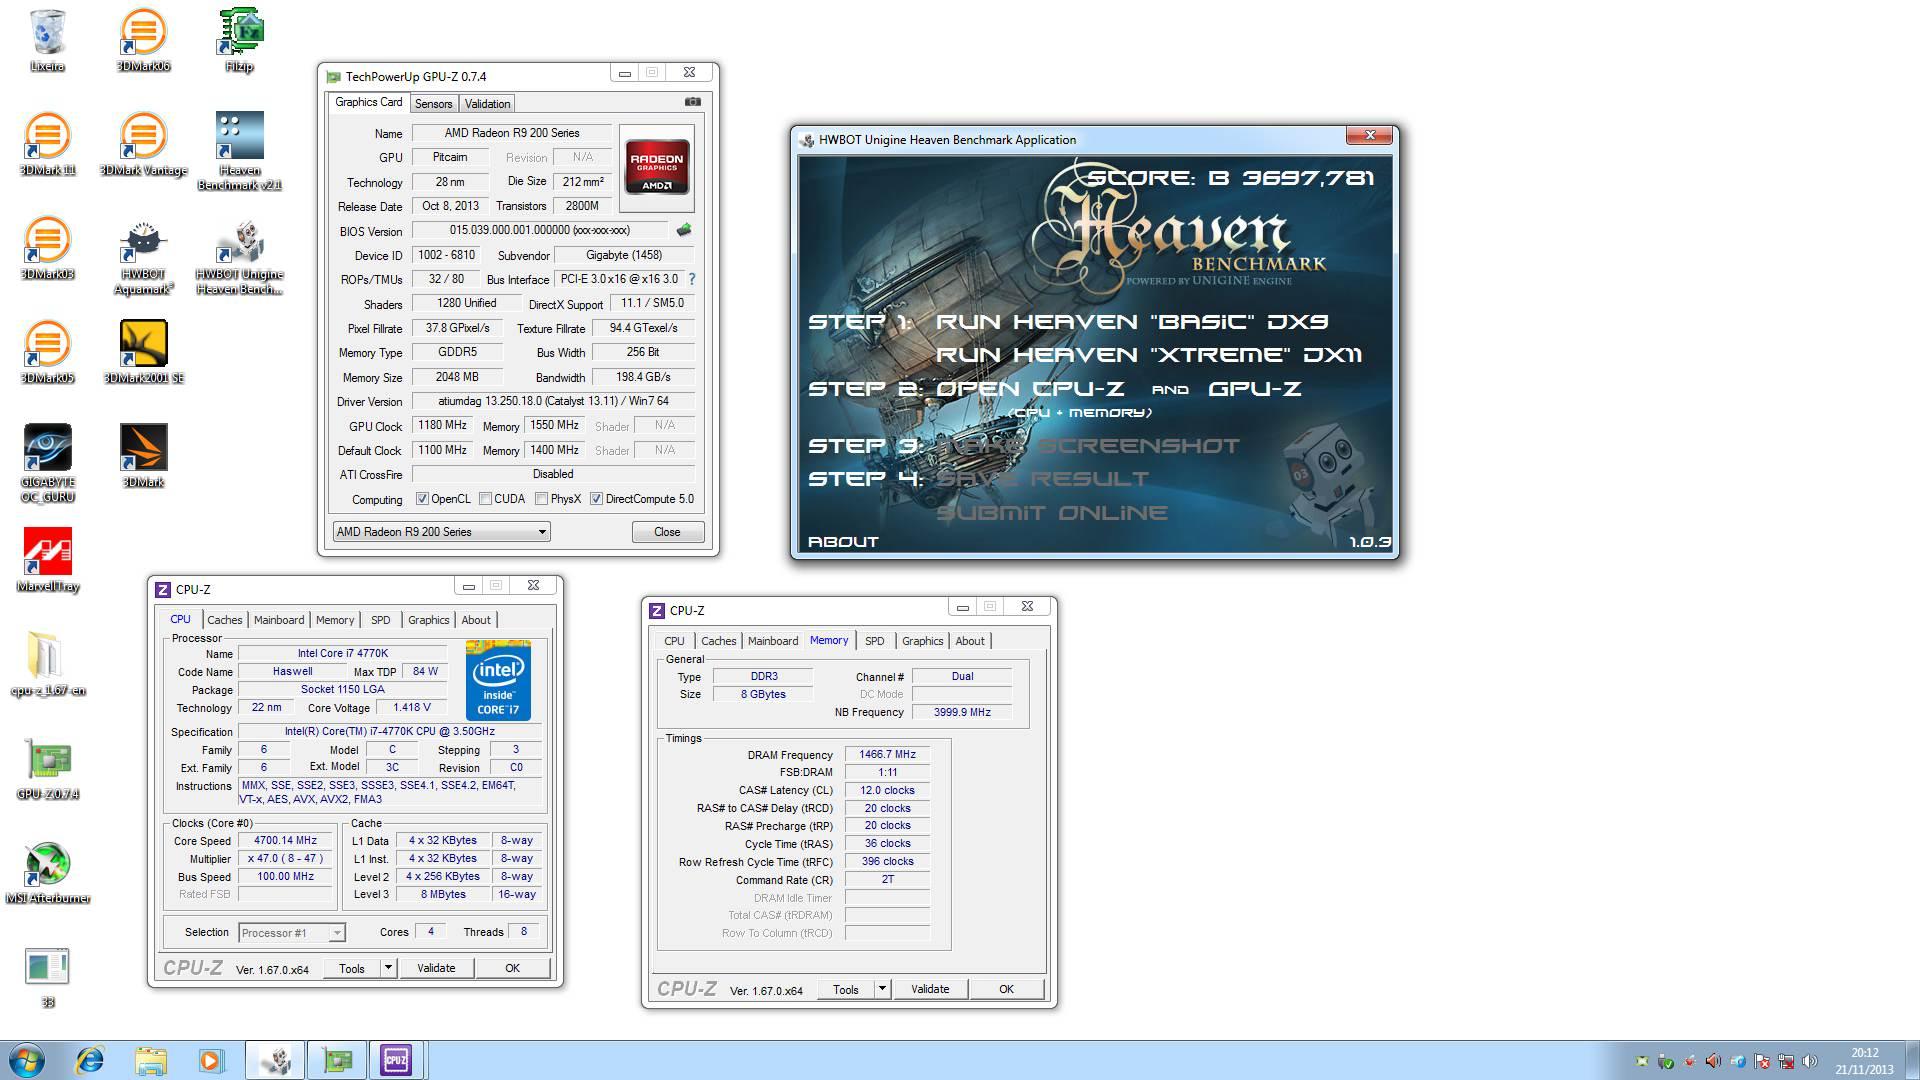Open the Windows Start button
1920x1080 pixels.
tap(27, 1060)
